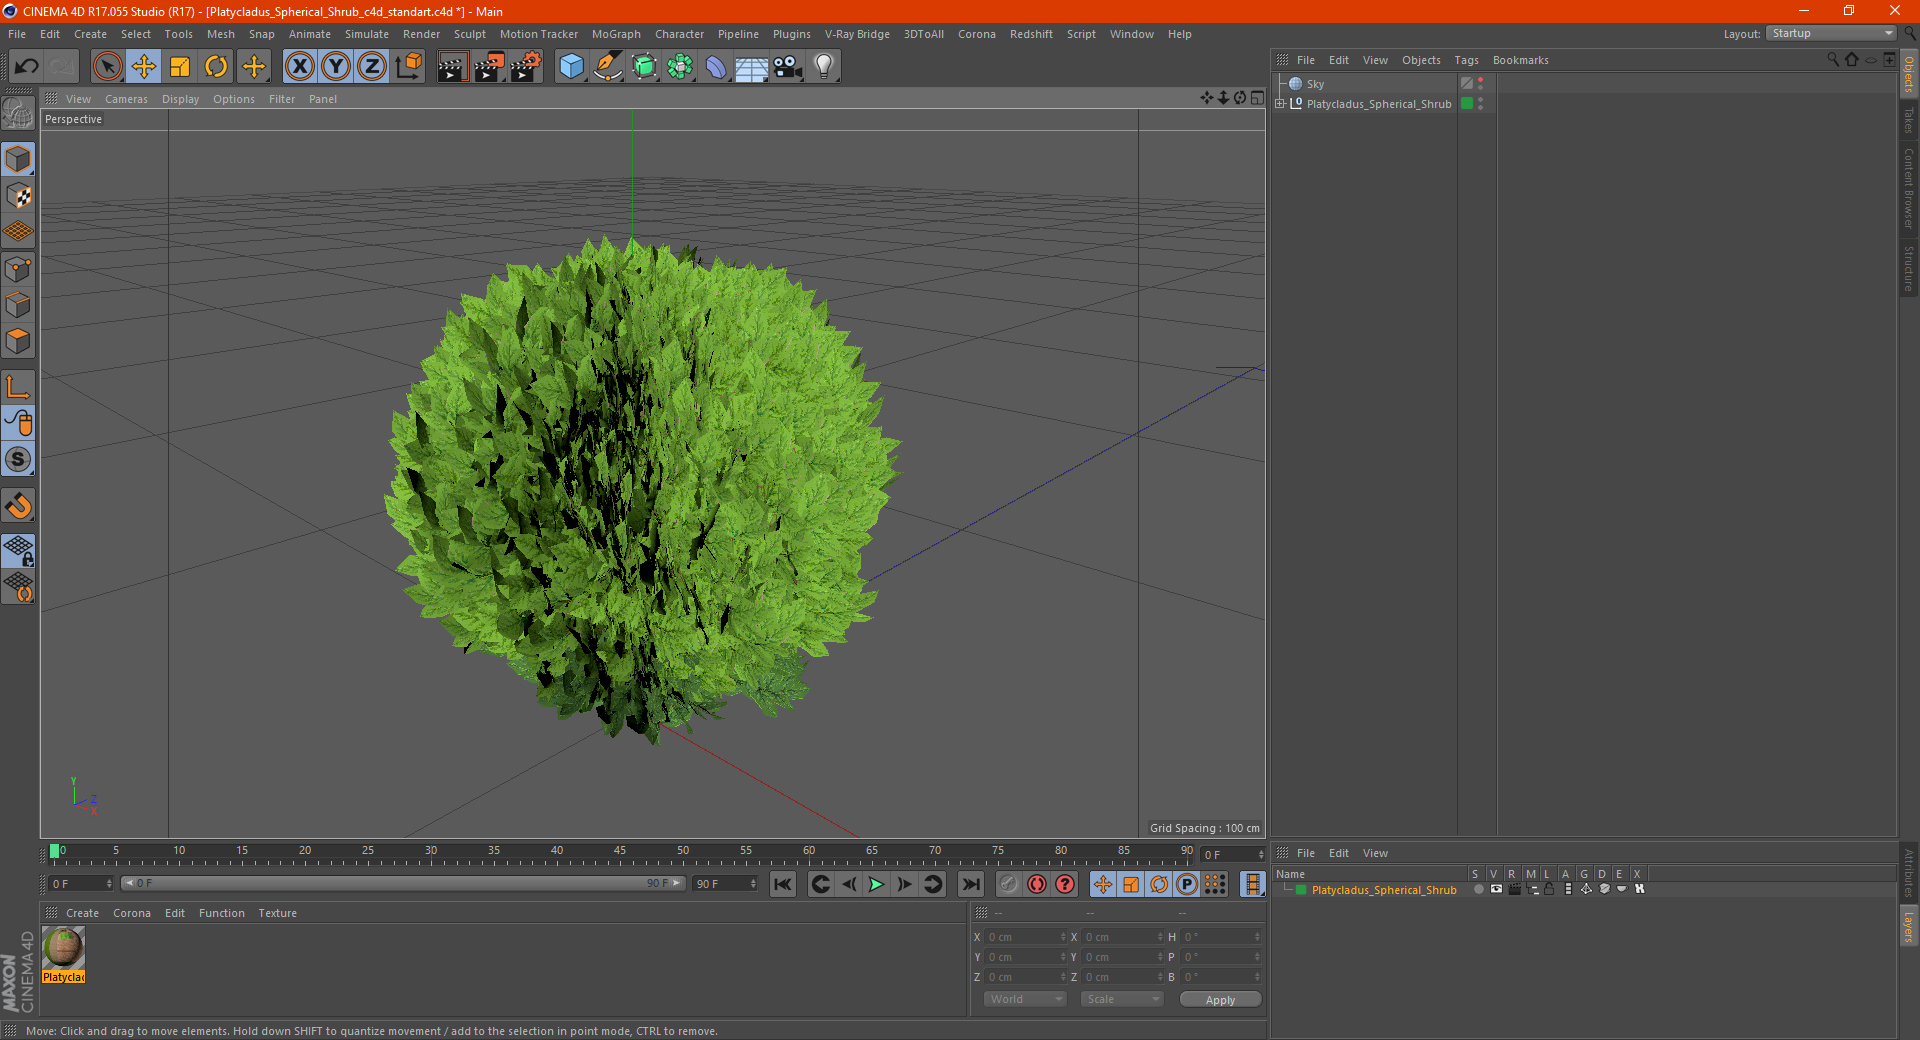Add a Light object
The image size is (1920, 1040).
pyautogui.click(x=824, y=67)
